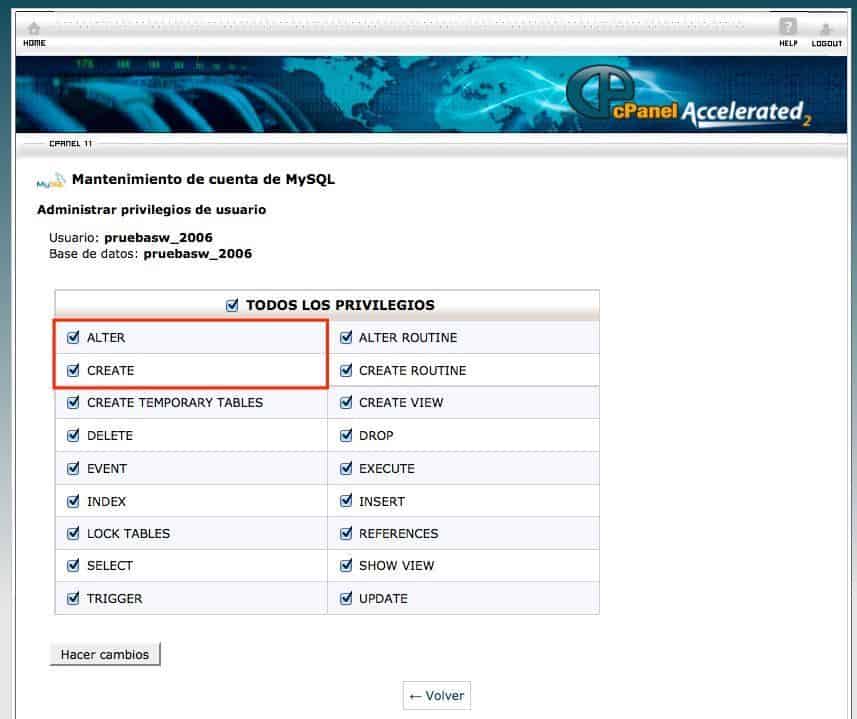Toggle the ALTER ROUTINE checkbox

point(345,337)
